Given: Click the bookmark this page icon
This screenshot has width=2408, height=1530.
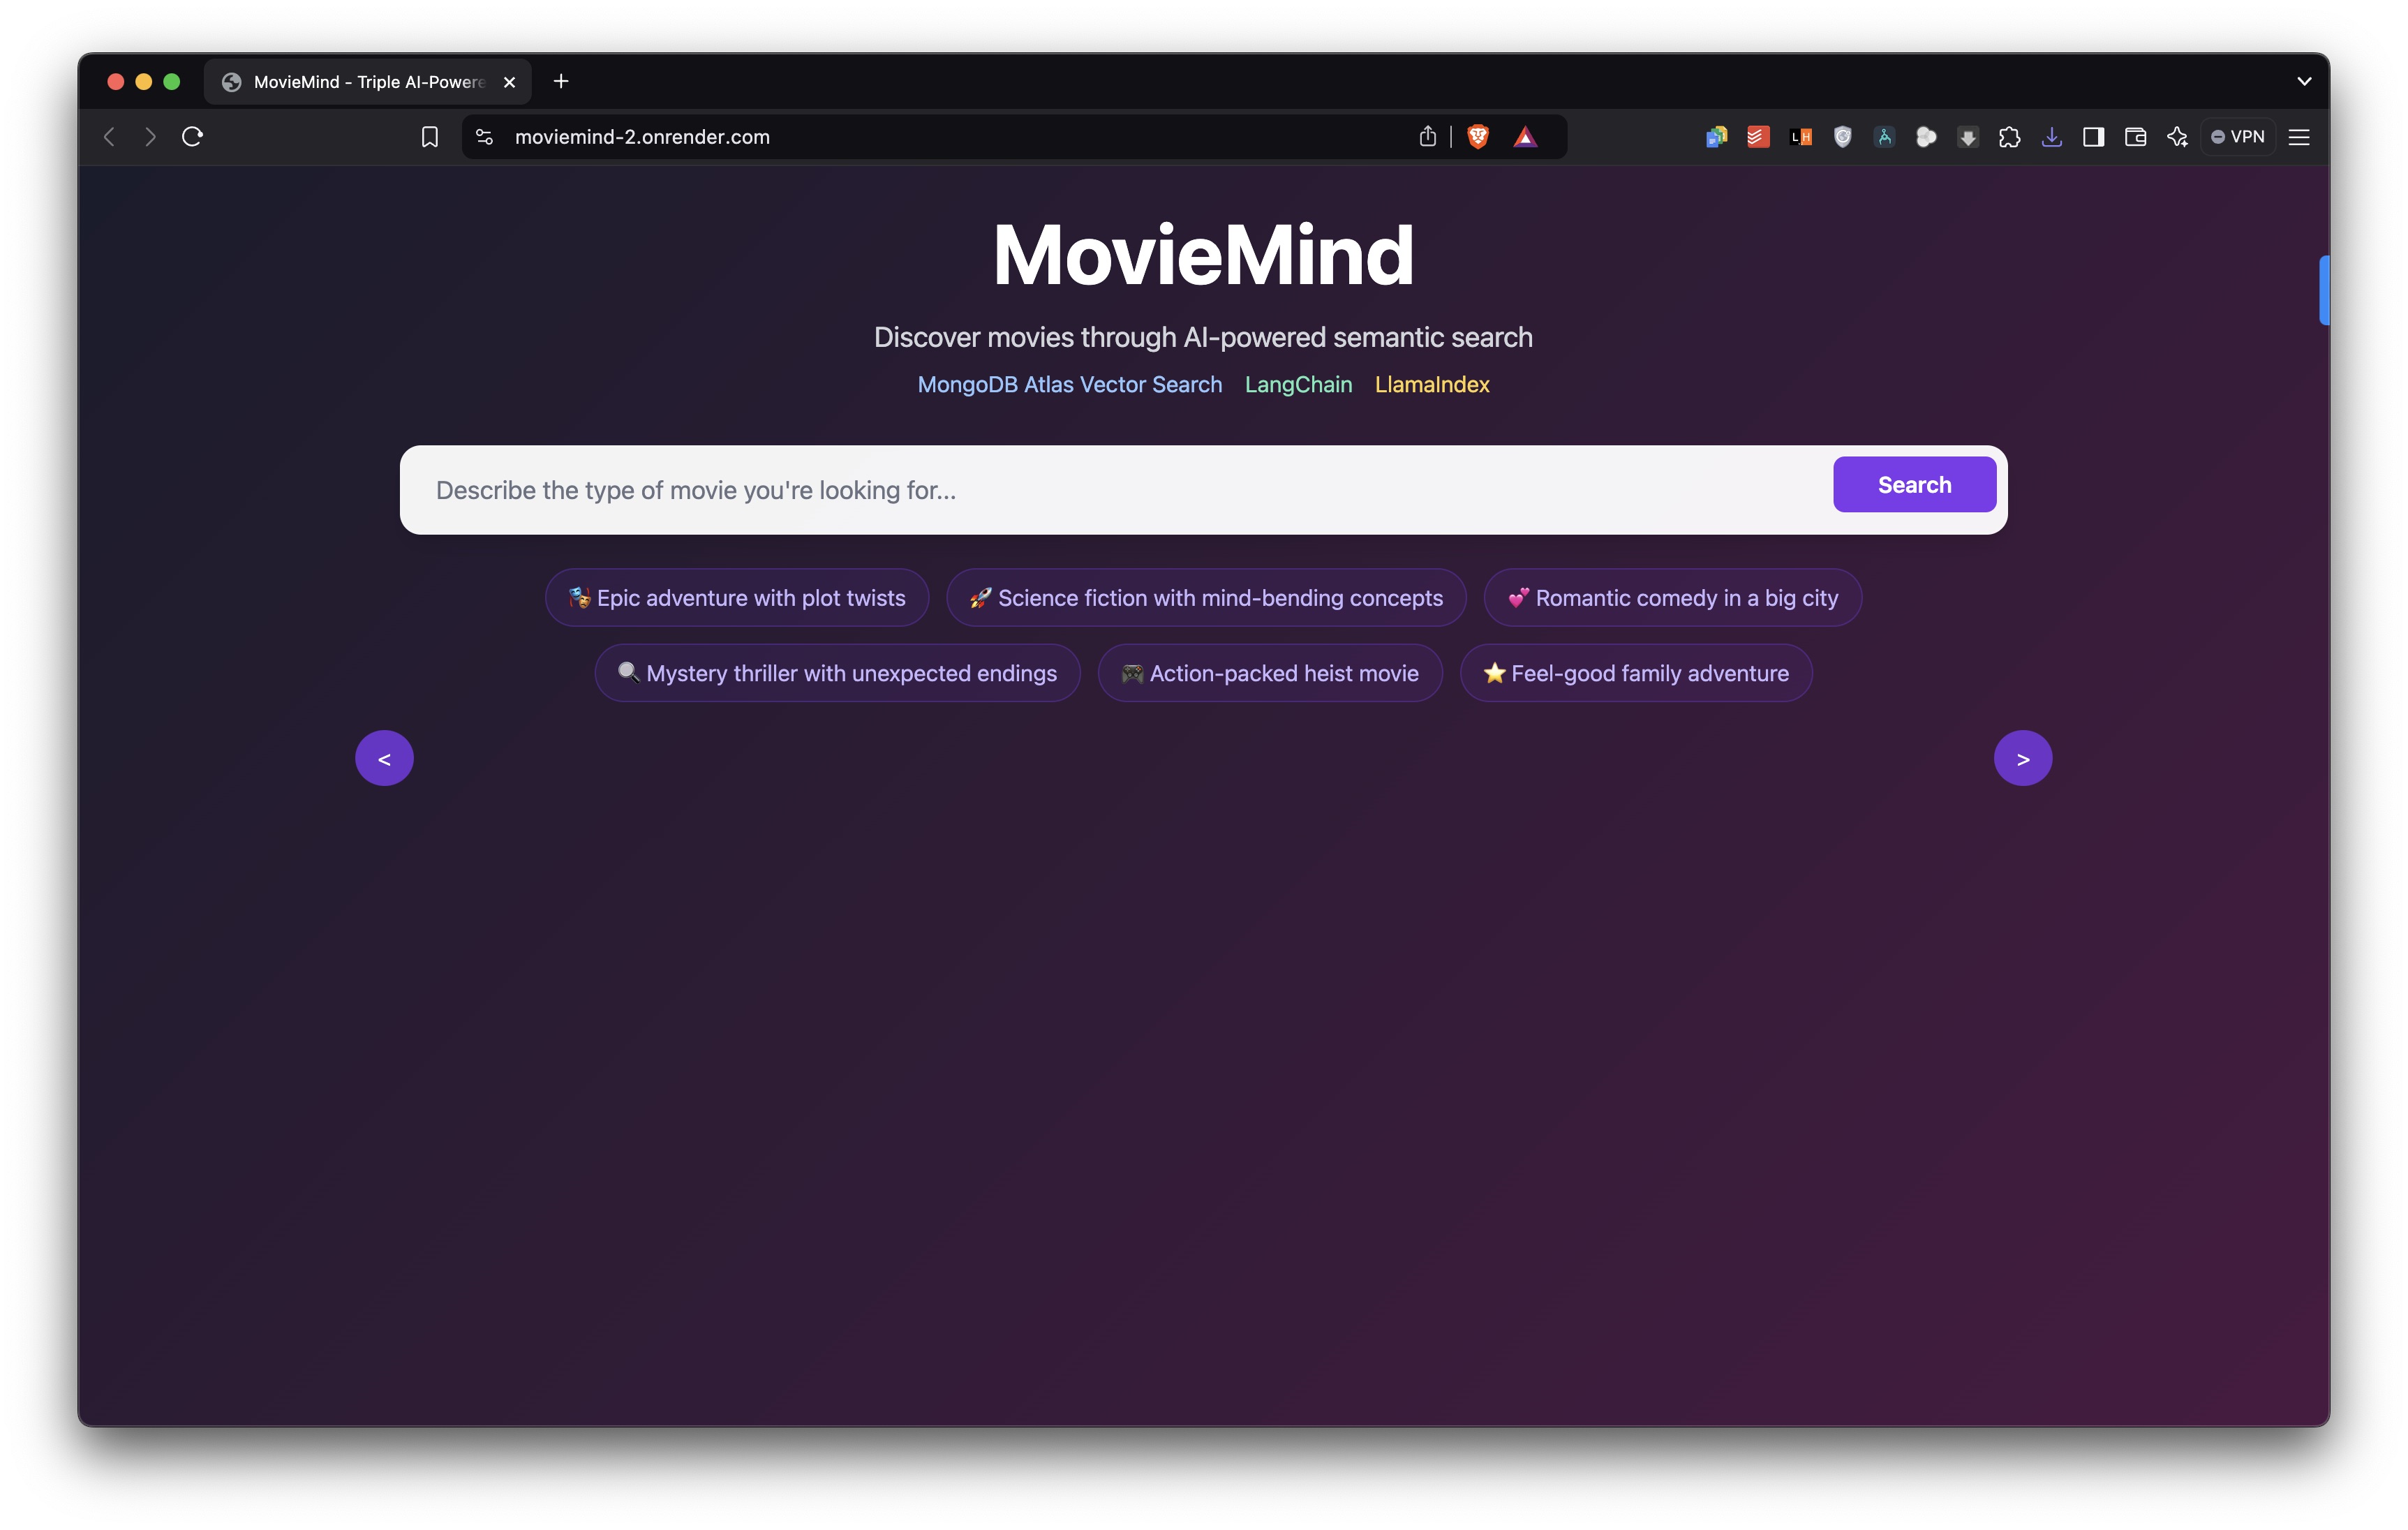Looking at the screenshot, I should 429,137.
